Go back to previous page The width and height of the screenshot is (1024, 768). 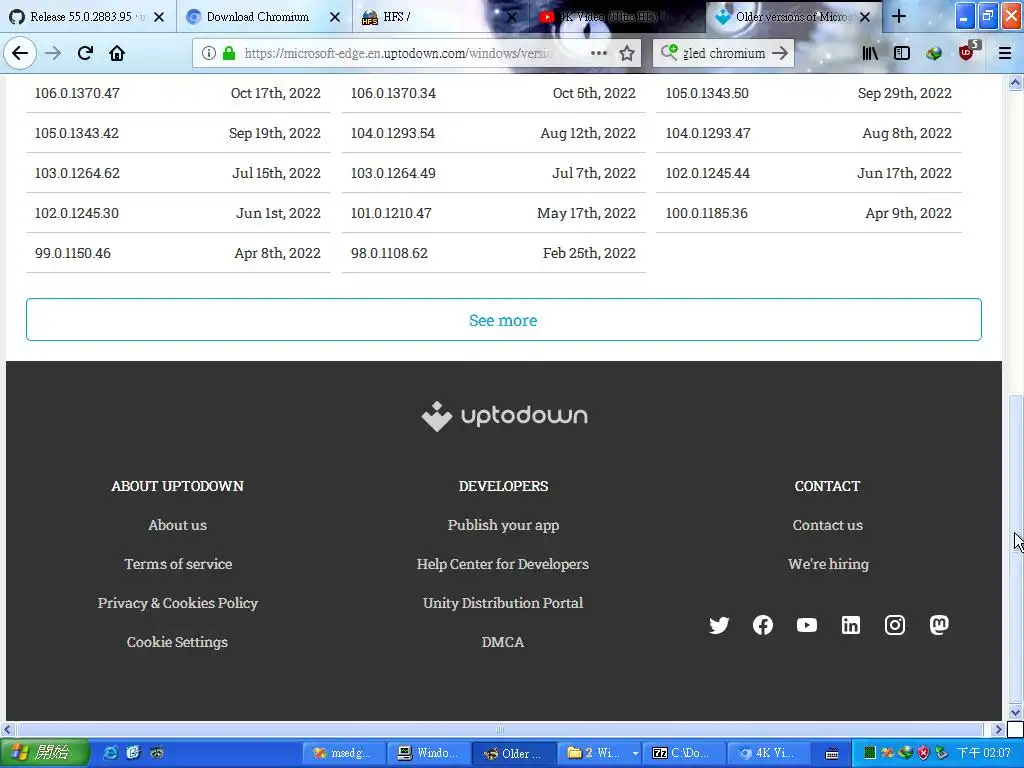(20, 53)
